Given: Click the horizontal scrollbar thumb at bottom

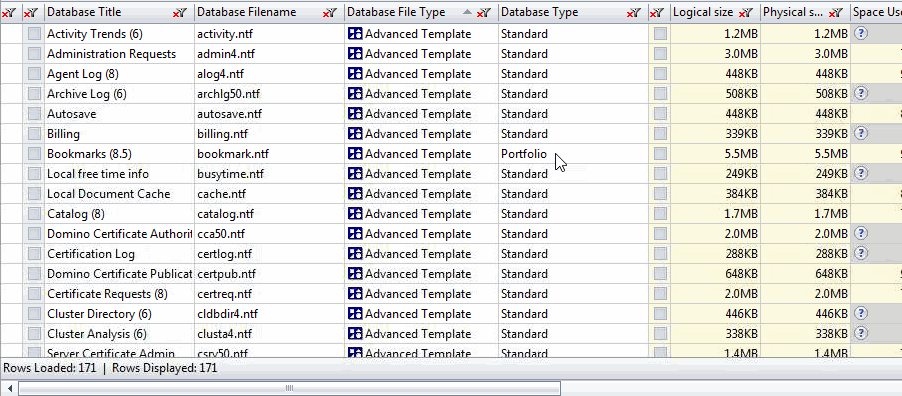Looking at the screenshot, I should (289, 388).
